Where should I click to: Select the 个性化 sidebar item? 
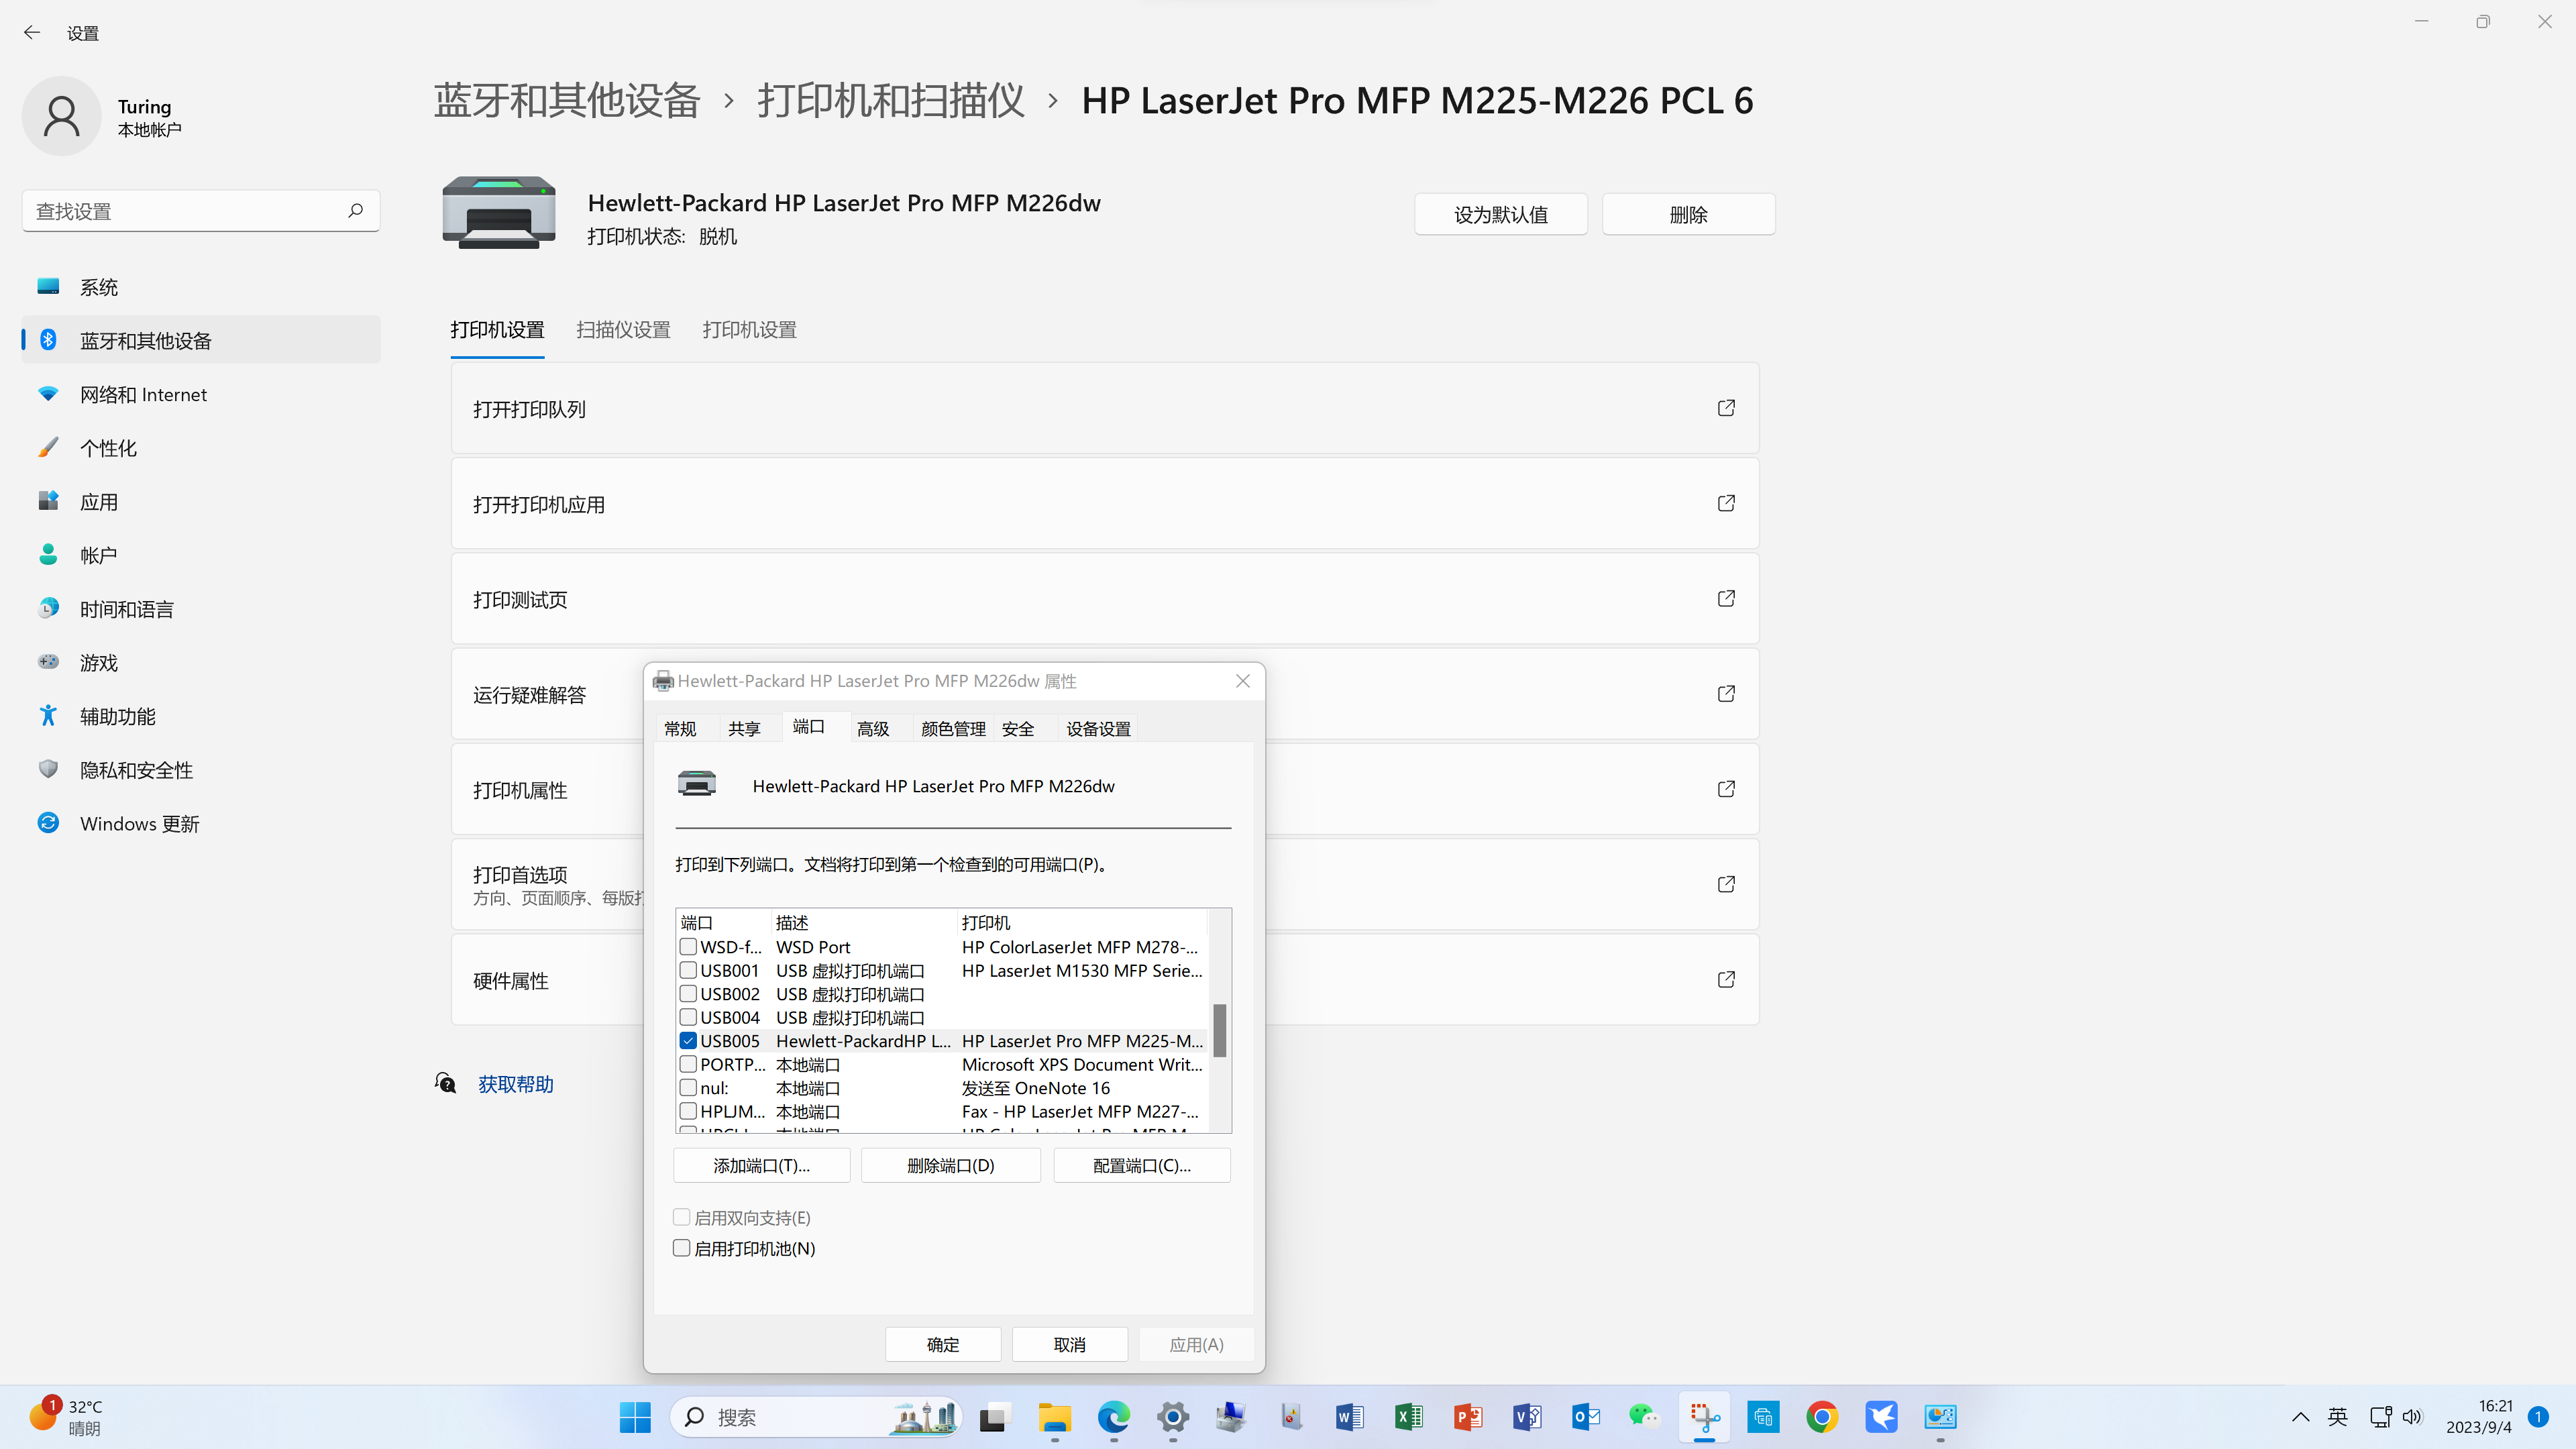click(x=108, y=447)
